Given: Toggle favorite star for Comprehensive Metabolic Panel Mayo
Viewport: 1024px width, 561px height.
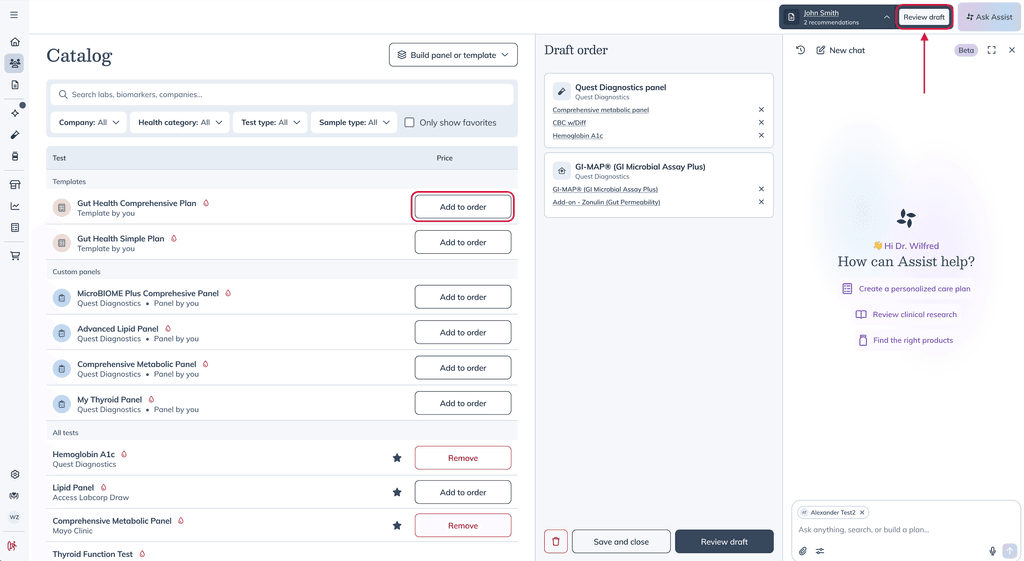Looking at the screenshot, I should click(x=397, y=526).
